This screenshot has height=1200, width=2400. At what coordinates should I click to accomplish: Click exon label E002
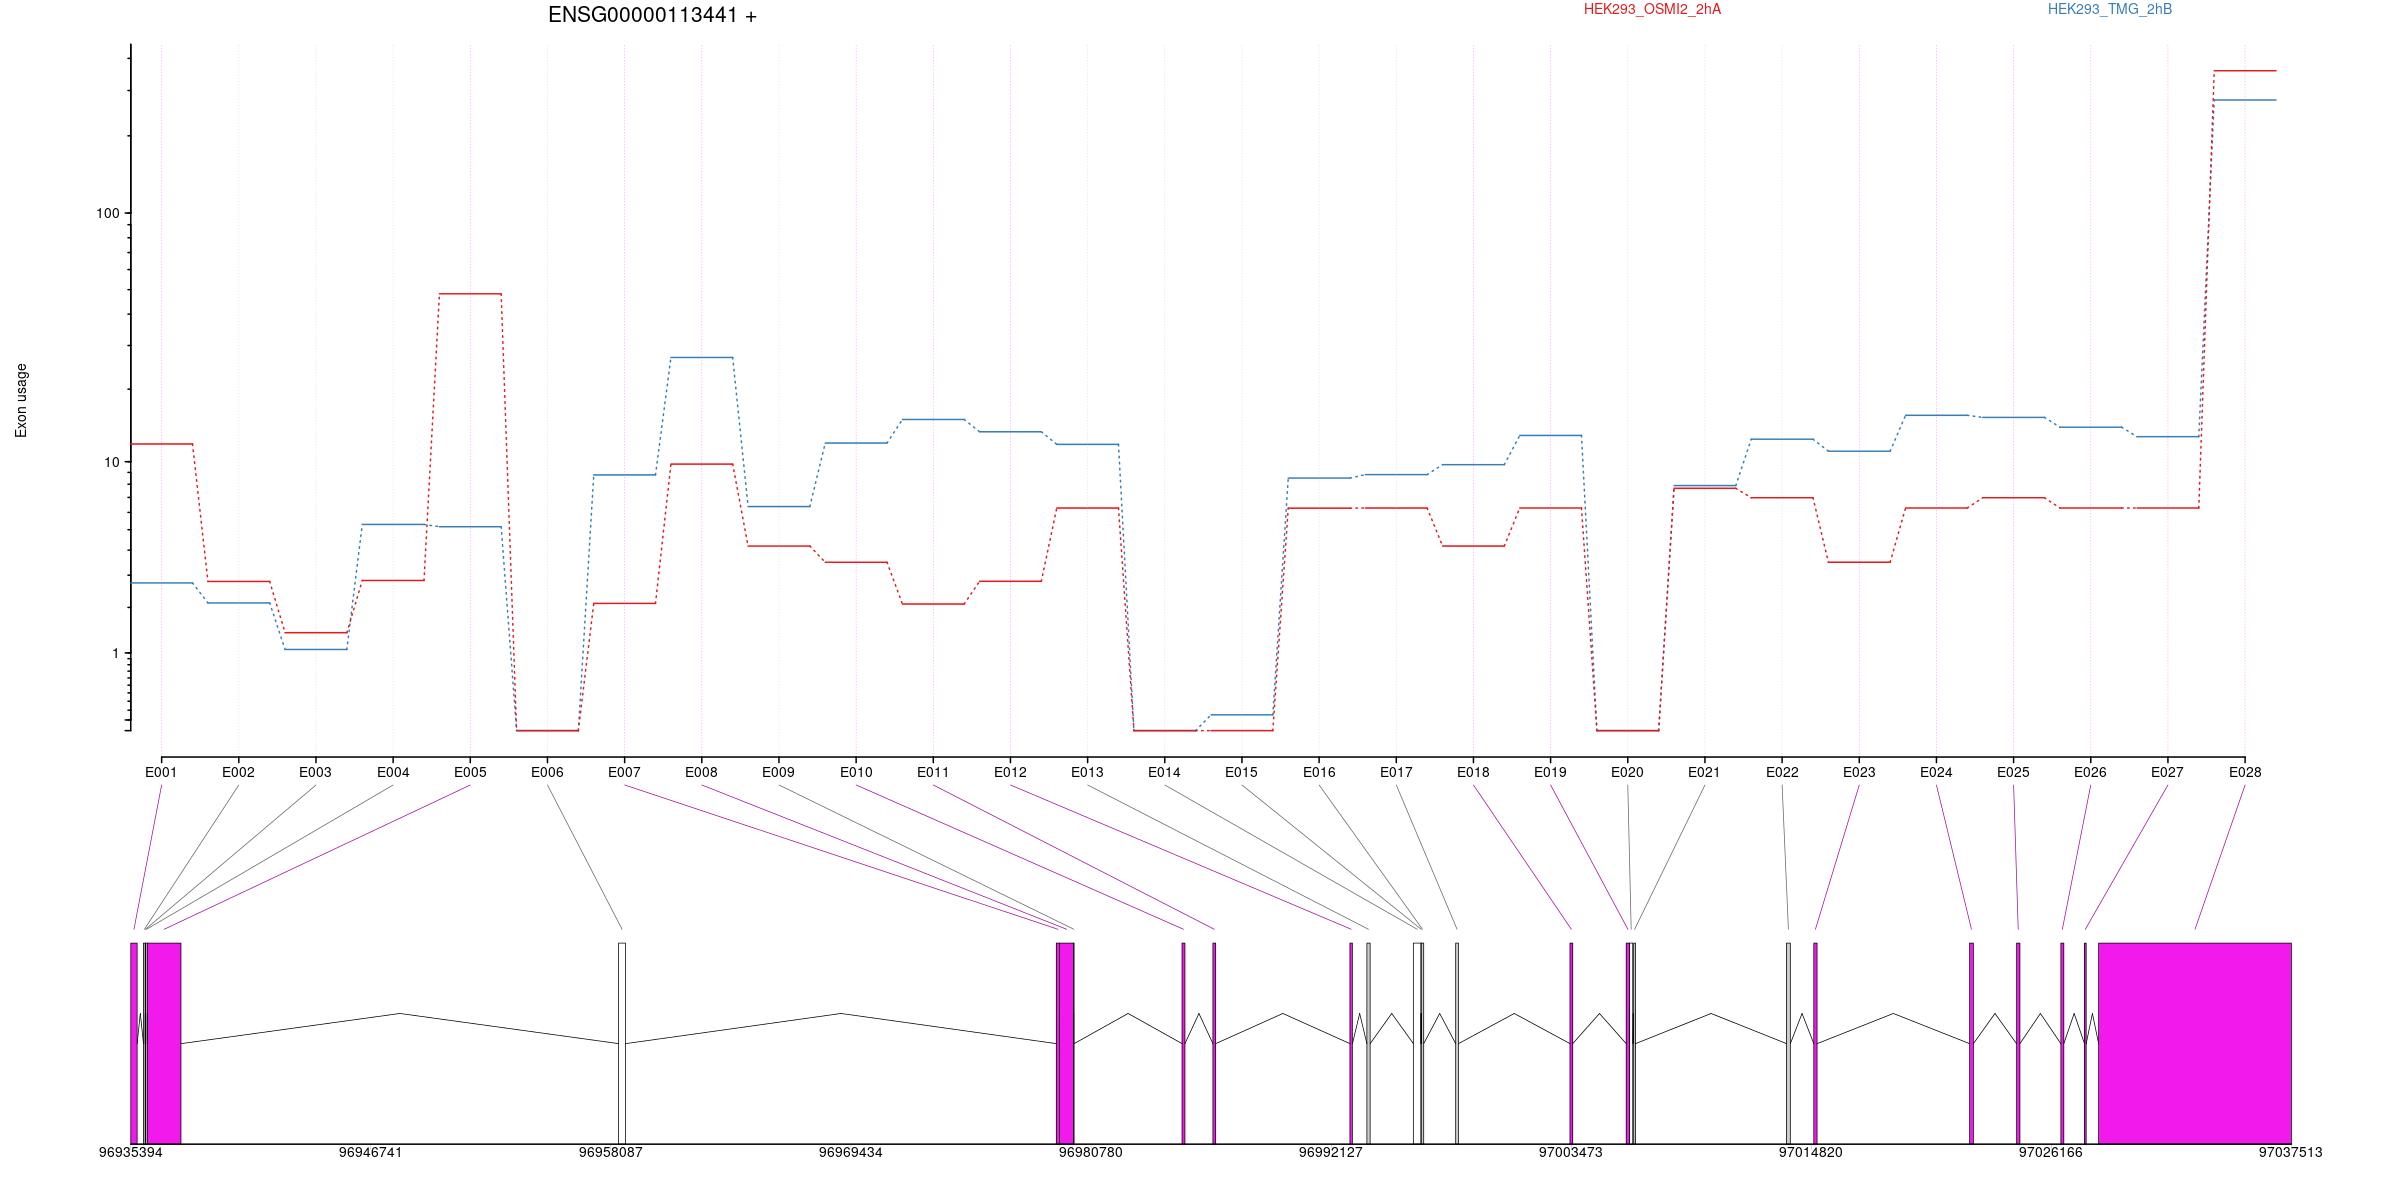tap(238, 772)
